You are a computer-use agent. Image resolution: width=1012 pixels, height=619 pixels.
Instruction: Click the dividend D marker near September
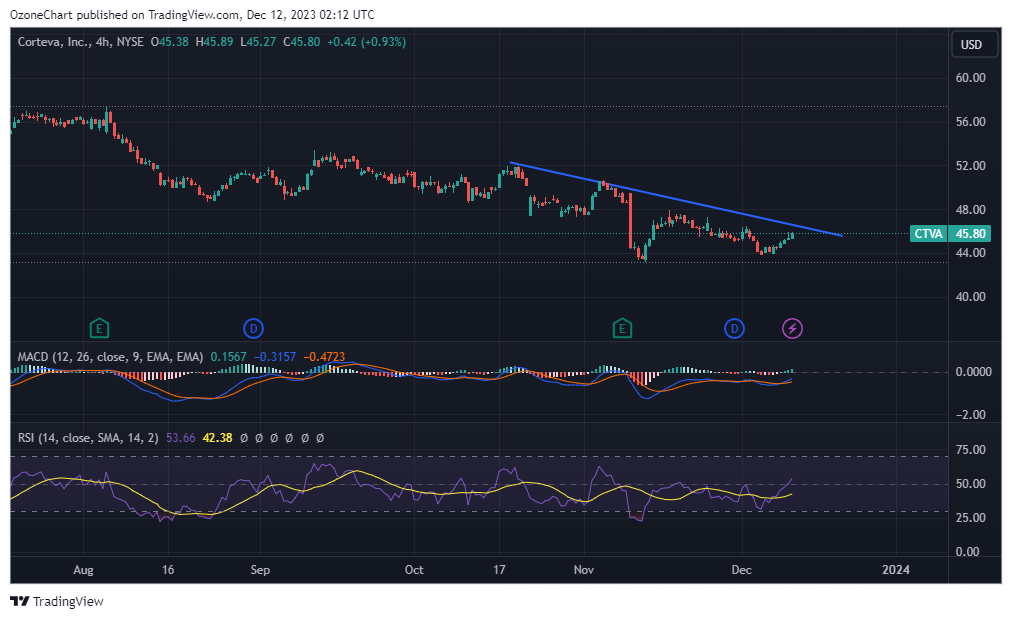[x=253, y=329]
